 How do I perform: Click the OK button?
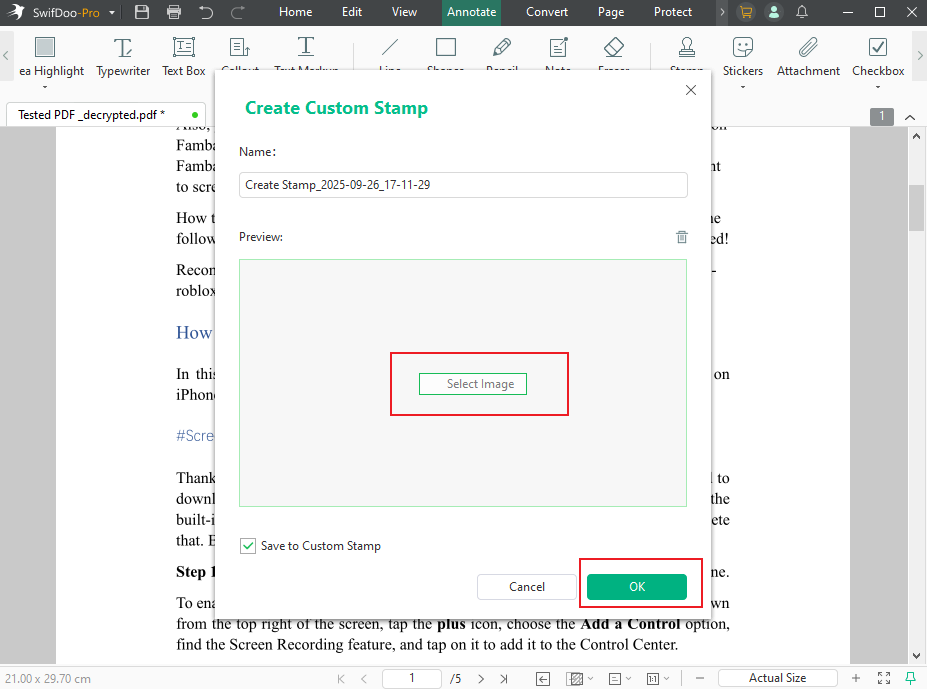point(639,587)
